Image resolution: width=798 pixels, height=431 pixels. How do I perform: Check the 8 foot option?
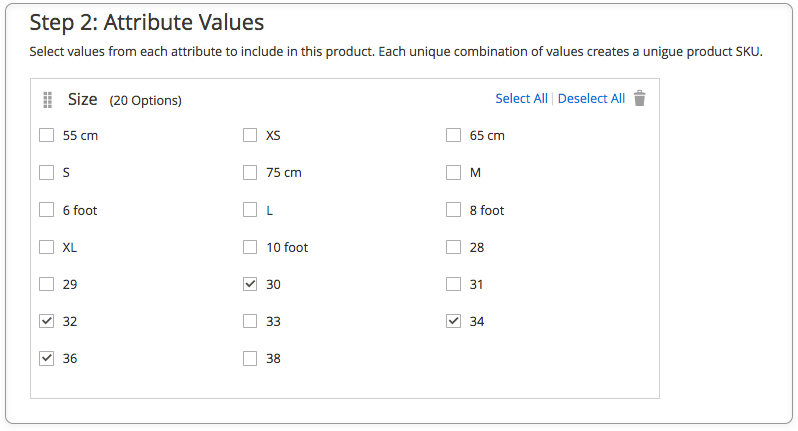[453, 210]
